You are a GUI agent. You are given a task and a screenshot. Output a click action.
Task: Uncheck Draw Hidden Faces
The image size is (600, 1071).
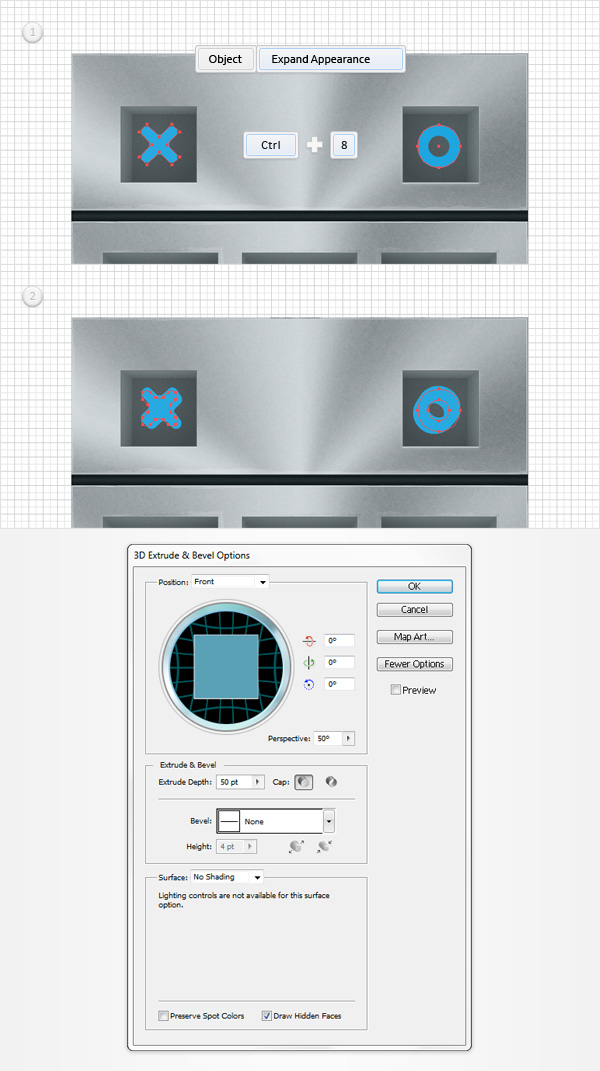click(267, 1016)
